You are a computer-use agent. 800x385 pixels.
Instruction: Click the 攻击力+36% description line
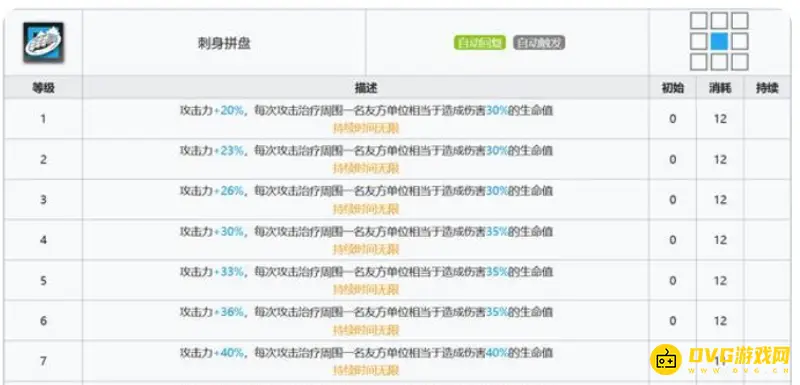[366, 312]
